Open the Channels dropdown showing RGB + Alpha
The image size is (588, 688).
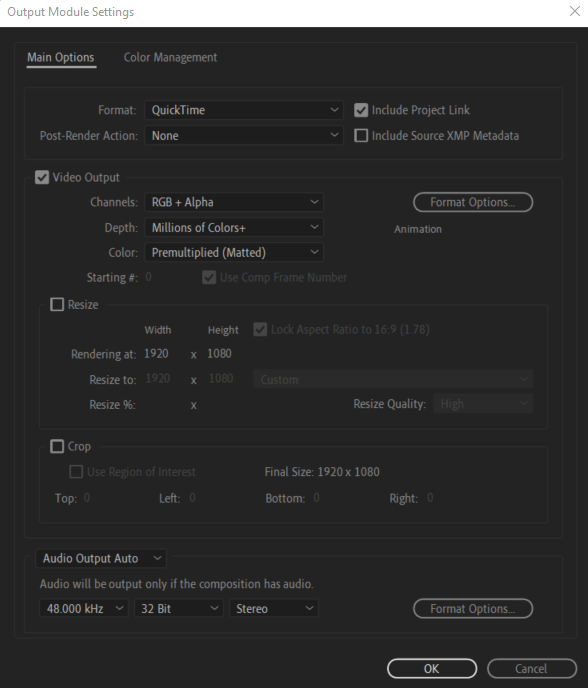(x=234, y=202)
